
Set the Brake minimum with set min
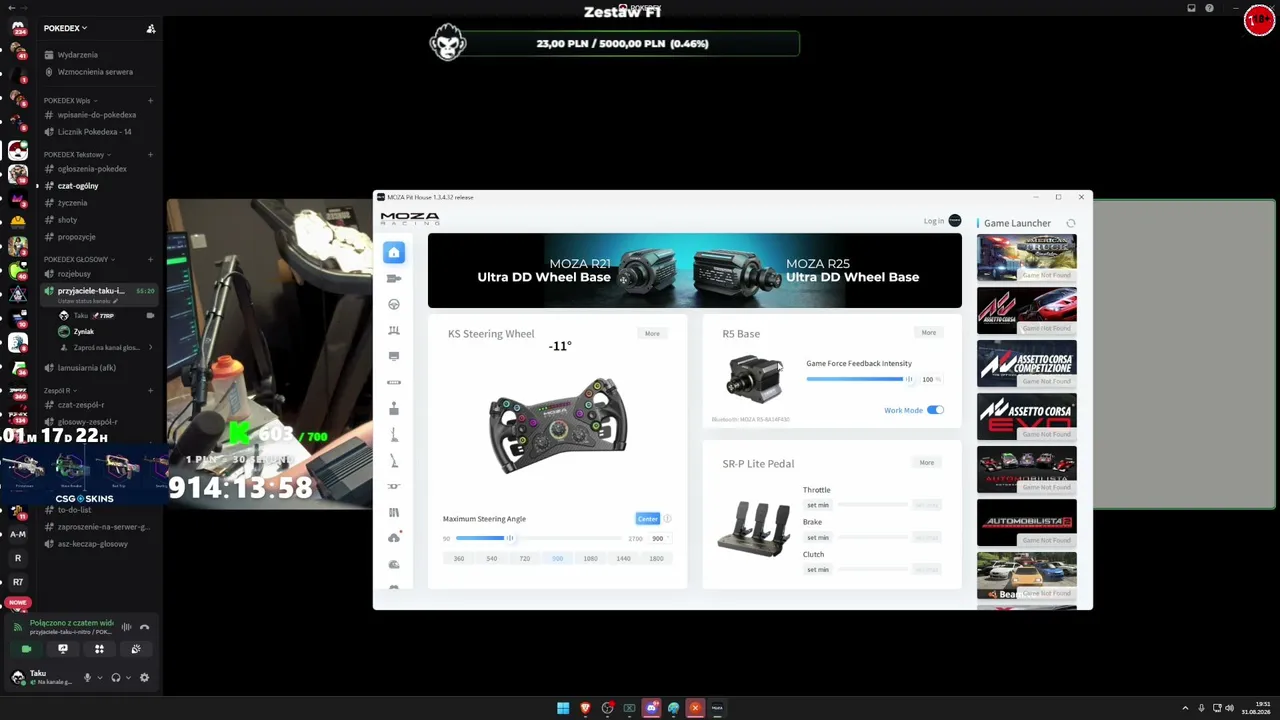818,537
